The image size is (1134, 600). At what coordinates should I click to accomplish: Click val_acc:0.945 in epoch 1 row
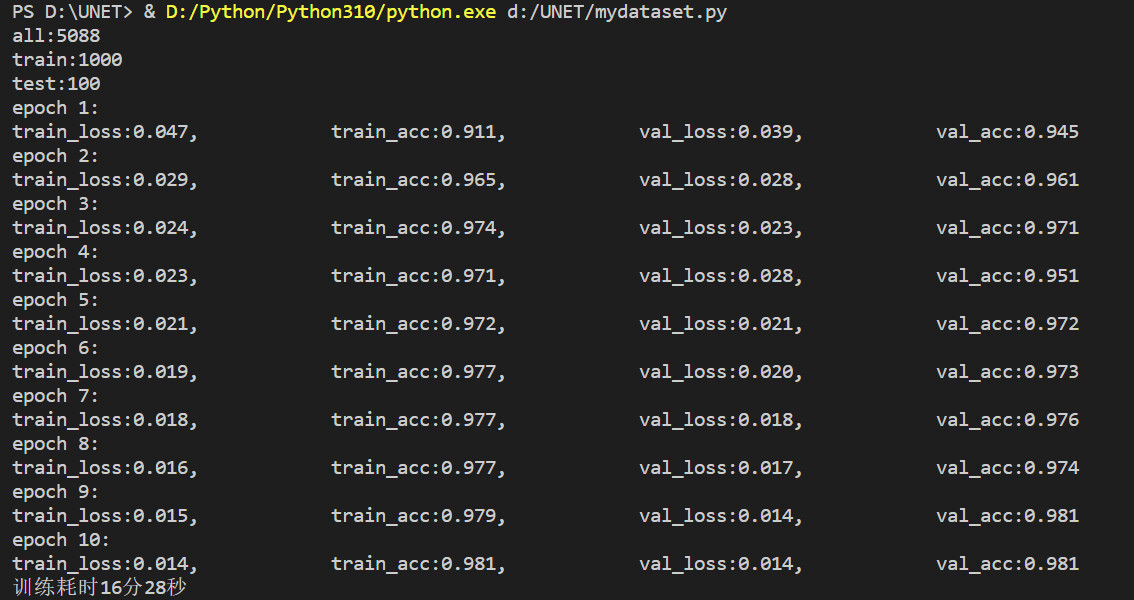[1007, 132]
